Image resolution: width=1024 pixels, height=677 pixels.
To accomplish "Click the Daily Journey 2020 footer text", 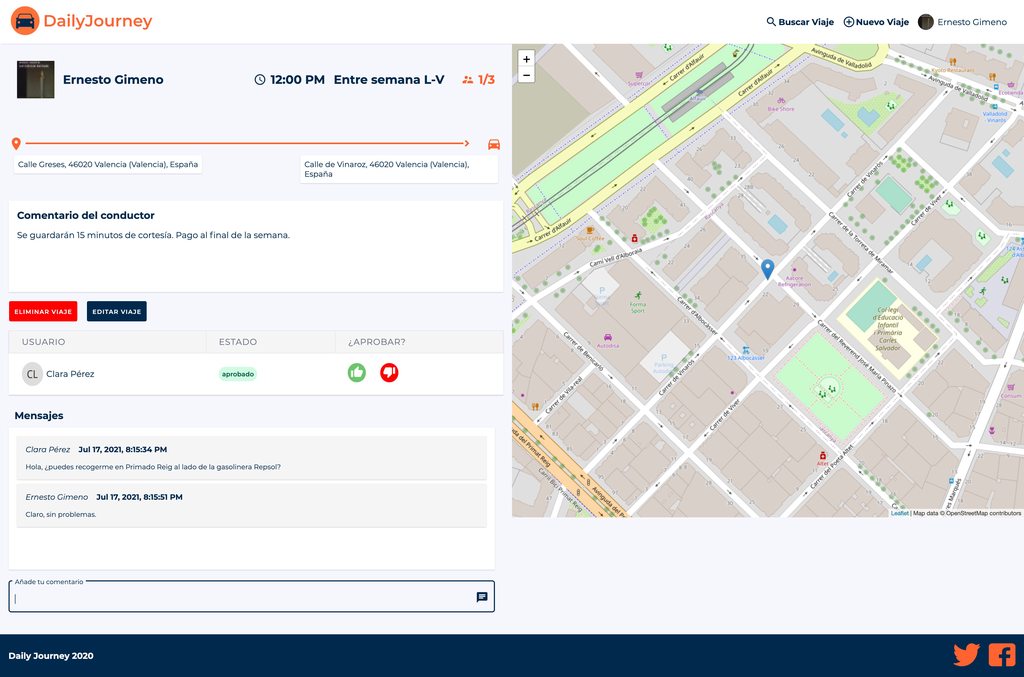I will 51,656.
